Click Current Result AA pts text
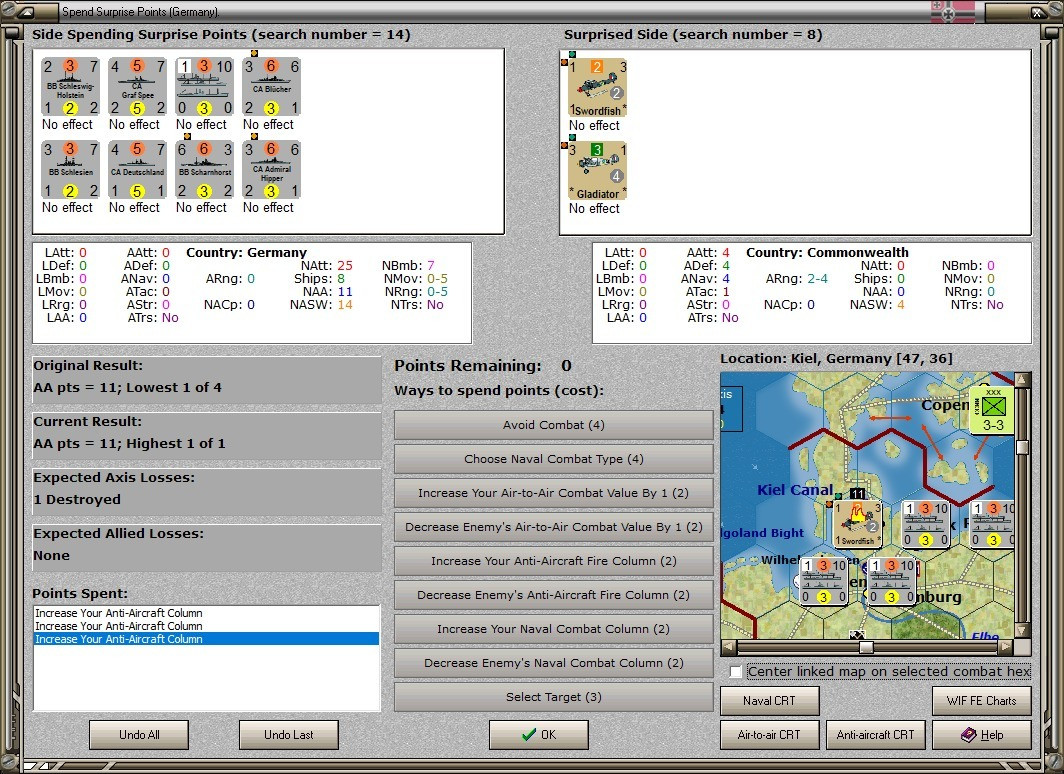Viewport: 1064px width, 774px height. [130, 443]
